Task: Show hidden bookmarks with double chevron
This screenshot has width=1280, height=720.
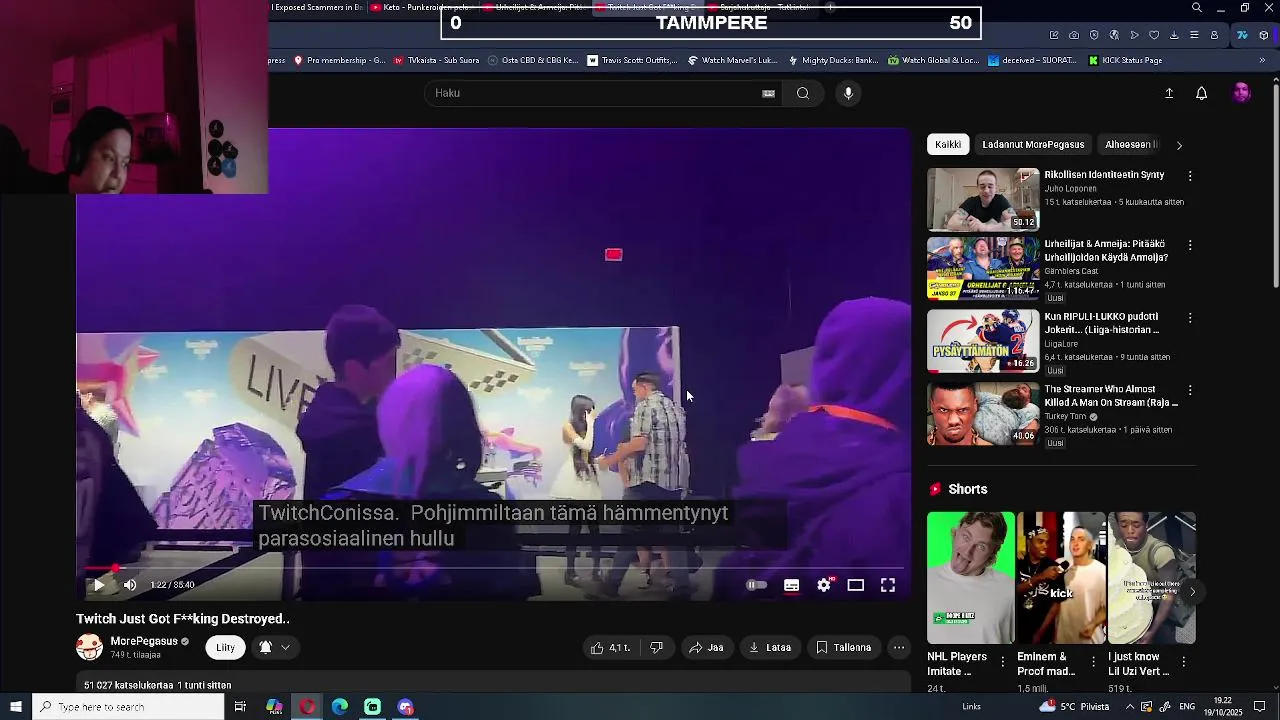Action: point(1262,60)
